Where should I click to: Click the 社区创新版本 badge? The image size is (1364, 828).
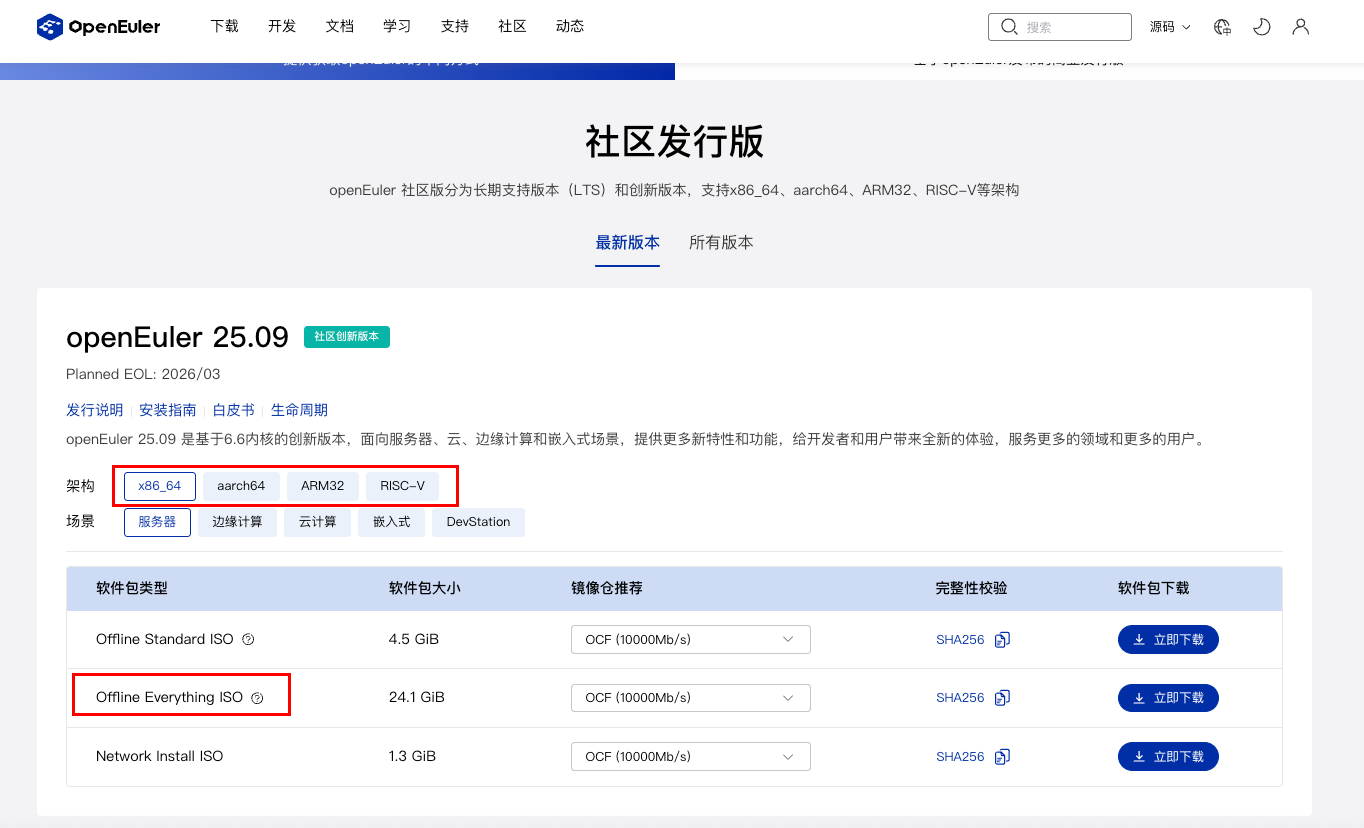pos(347,337)
